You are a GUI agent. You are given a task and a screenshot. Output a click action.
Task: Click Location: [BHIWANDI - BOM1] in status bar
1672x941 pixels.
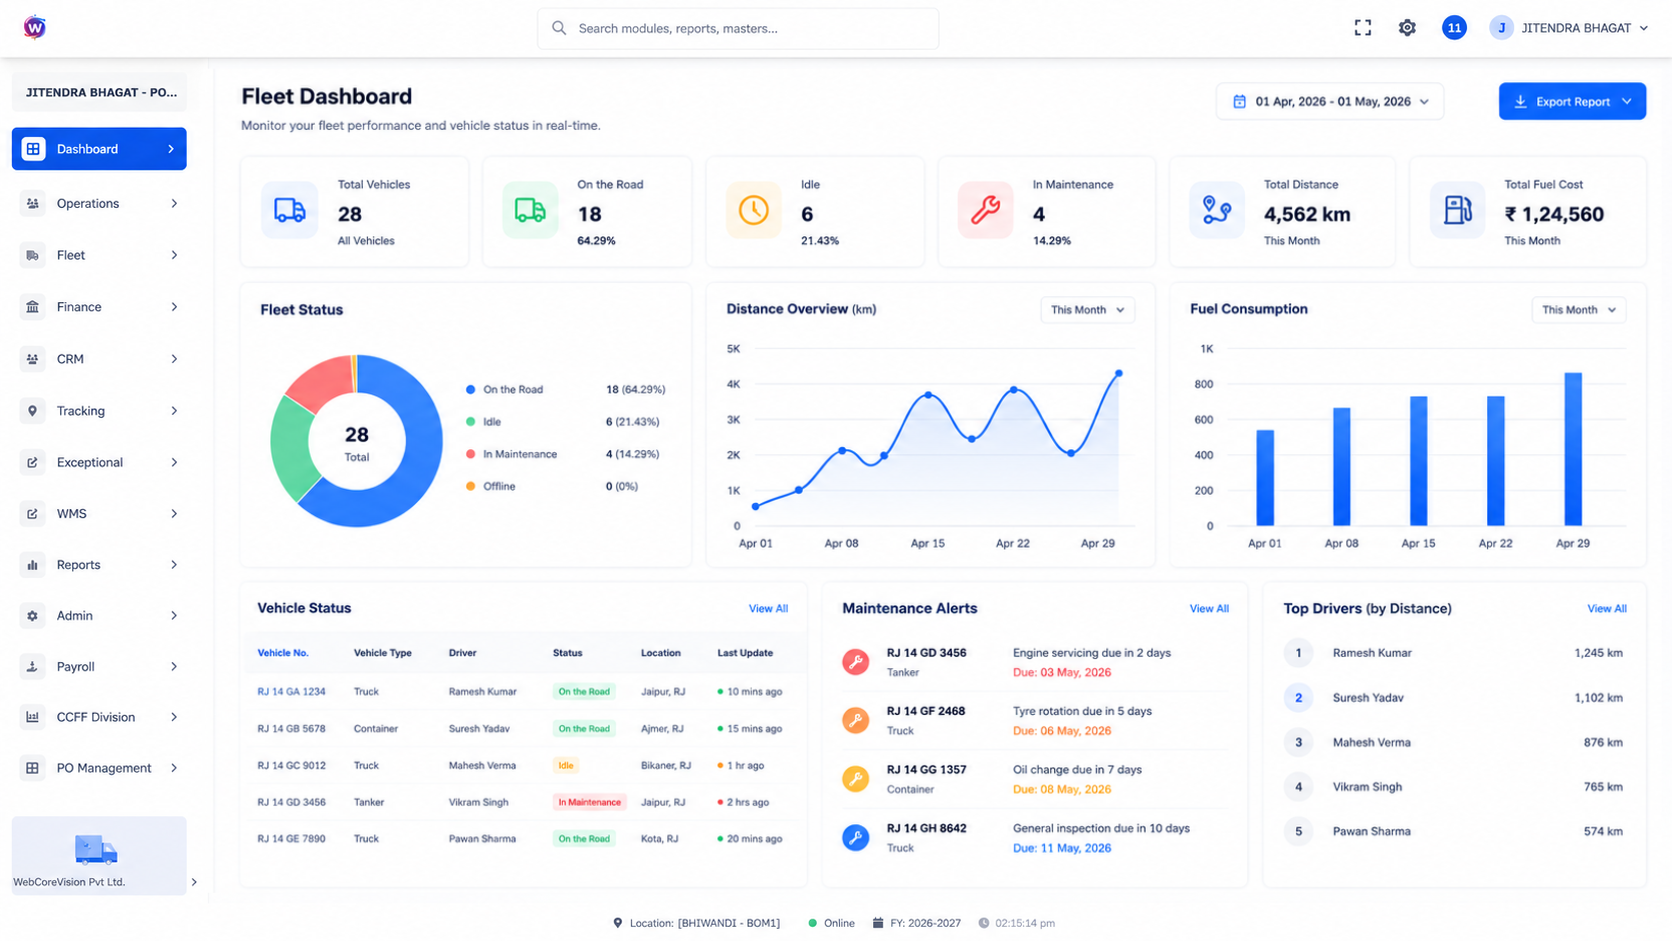696,923
